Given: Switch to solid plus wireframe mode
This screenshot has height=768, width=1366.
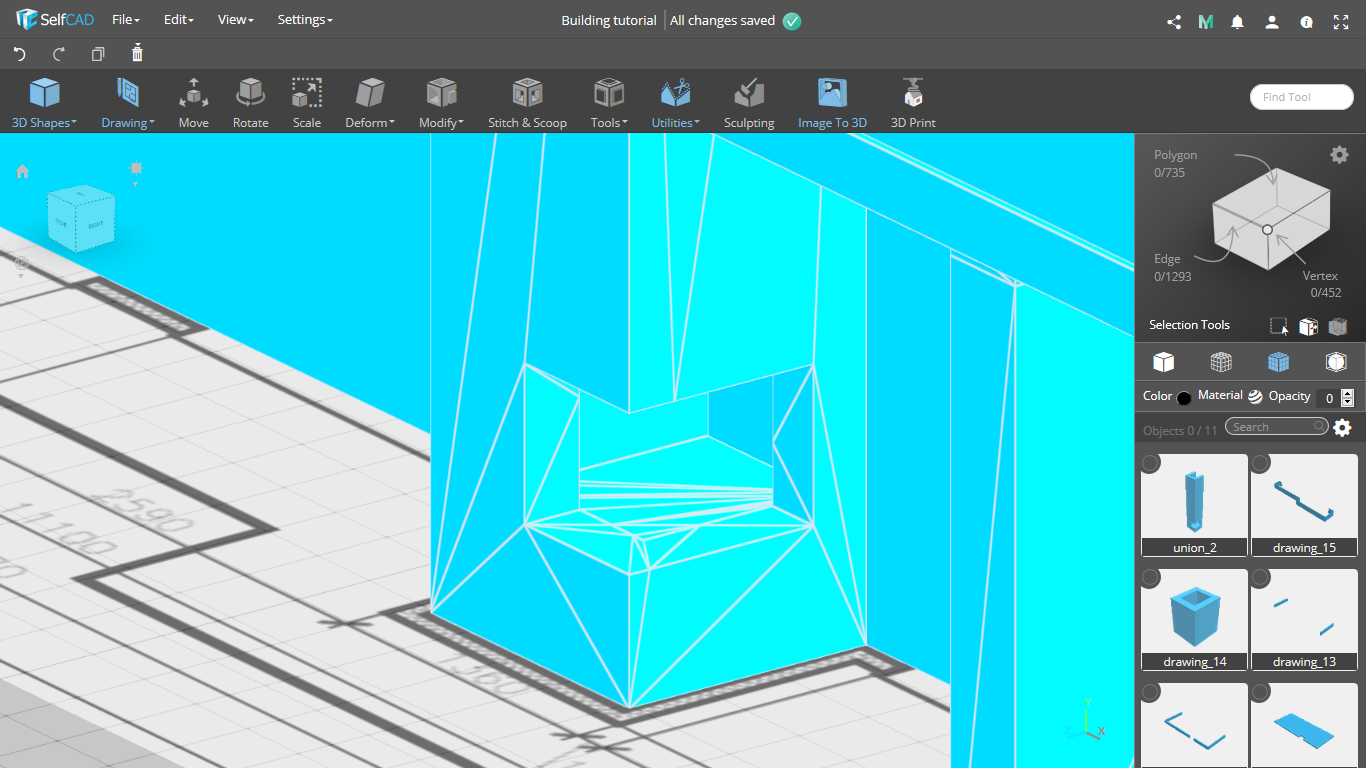Looking at the screenshot, I should (x=1278, y=361).
